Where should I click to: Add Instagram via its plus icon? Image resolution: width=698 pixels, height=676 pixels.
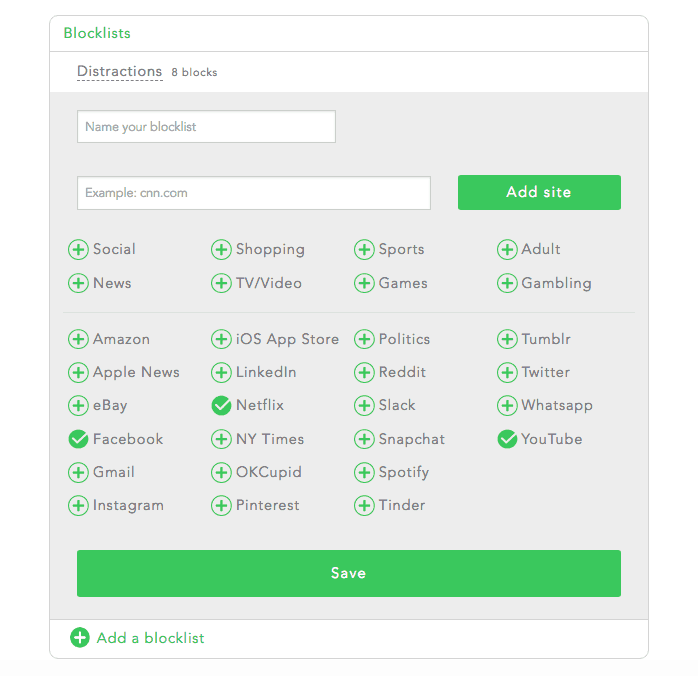(78, 506)
